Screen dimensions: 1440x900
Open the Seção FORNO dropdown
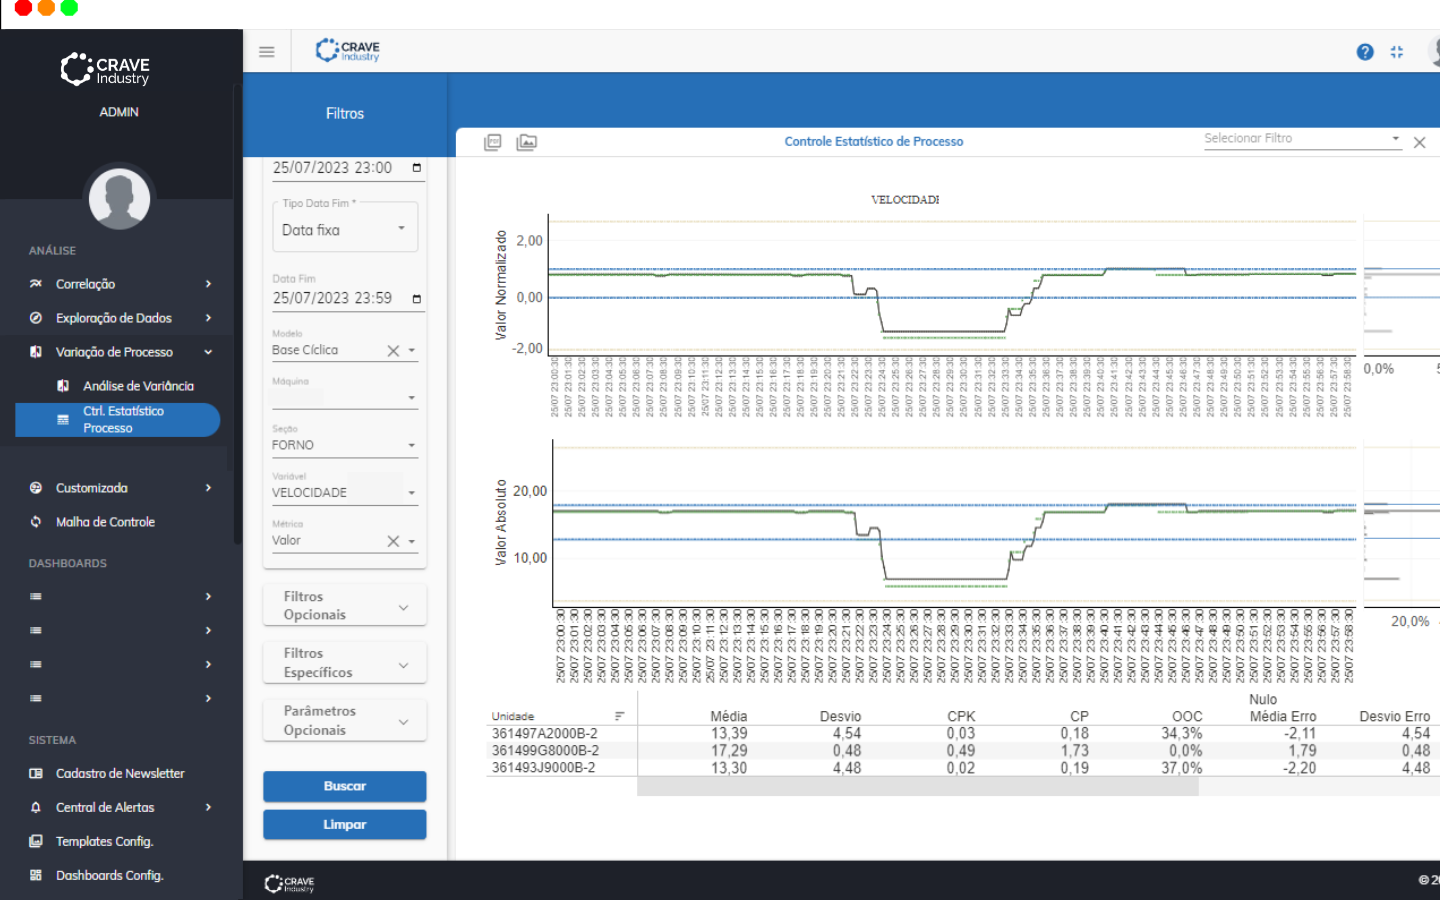(411, 446)
